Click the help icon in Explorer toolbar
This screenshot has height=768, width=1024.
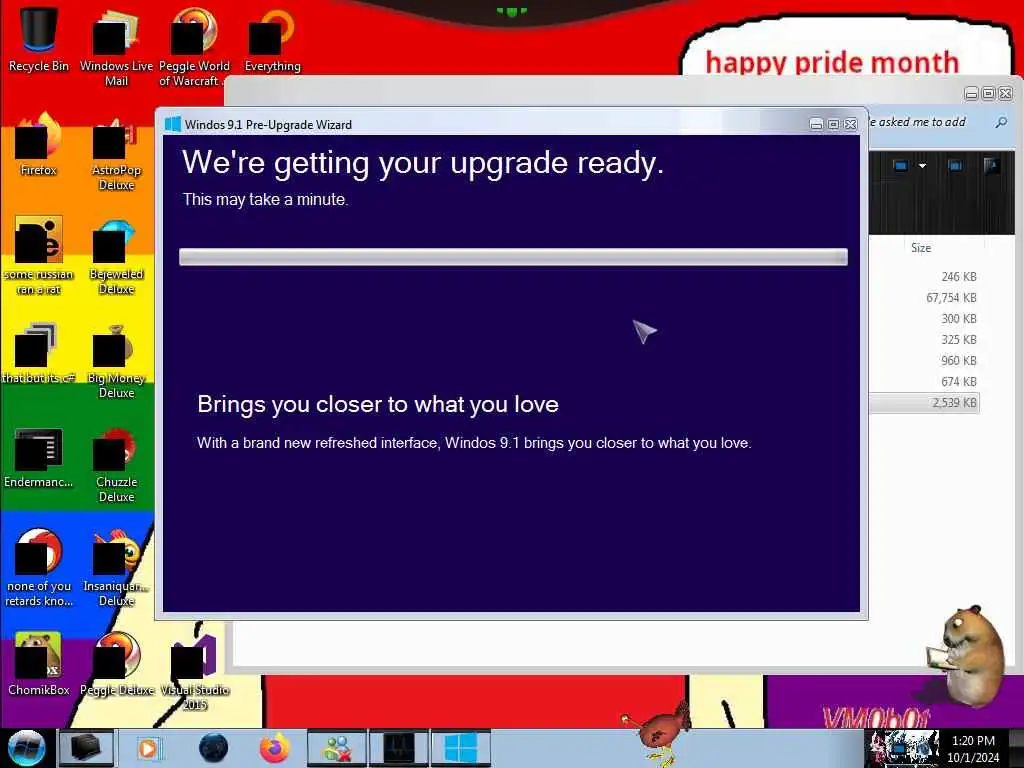pos(991,166)
